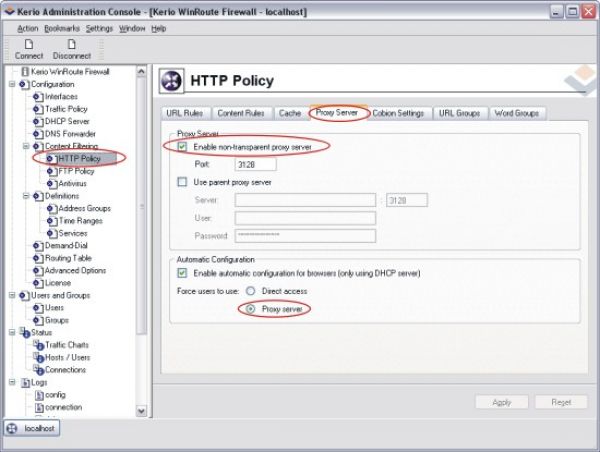Click the HTTP Policy header icon

[x=171, y=81]
